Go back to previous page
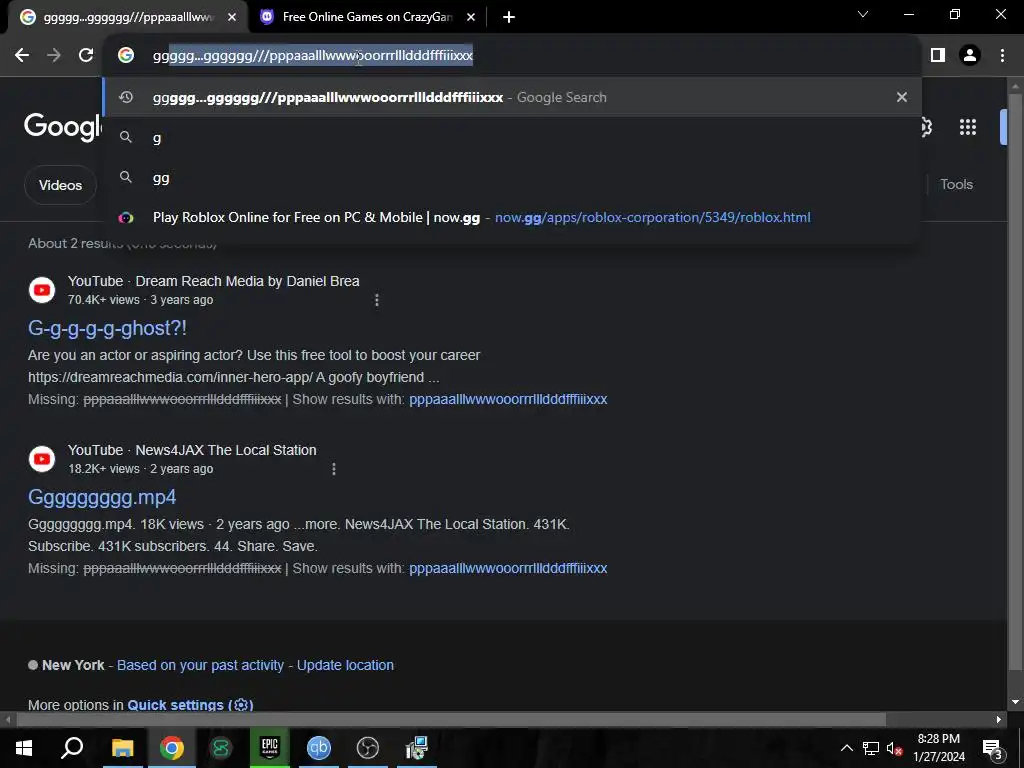1024x768 pixels. (22, 56)
